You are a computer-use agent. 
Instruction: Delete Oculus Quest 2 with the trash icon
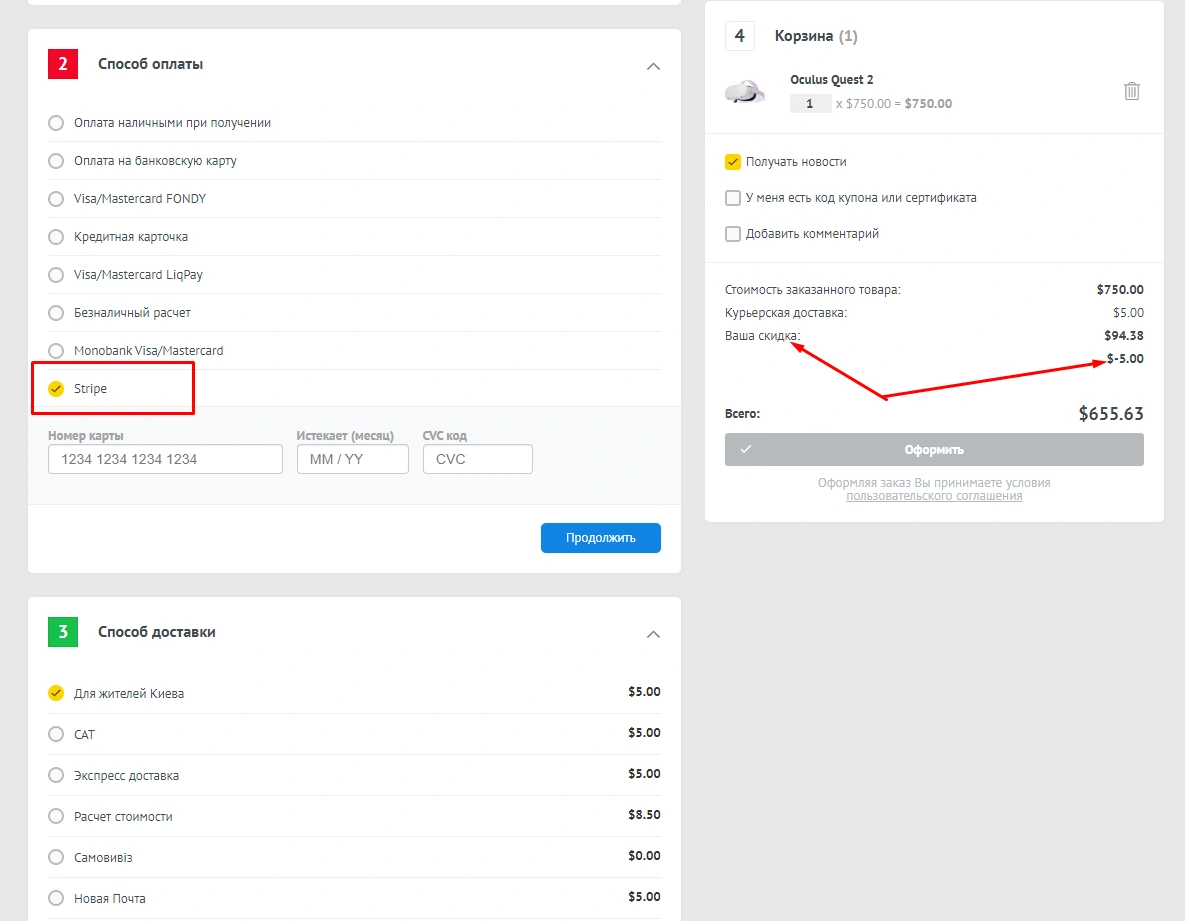pyautogui.click(x=1131, y=91)
